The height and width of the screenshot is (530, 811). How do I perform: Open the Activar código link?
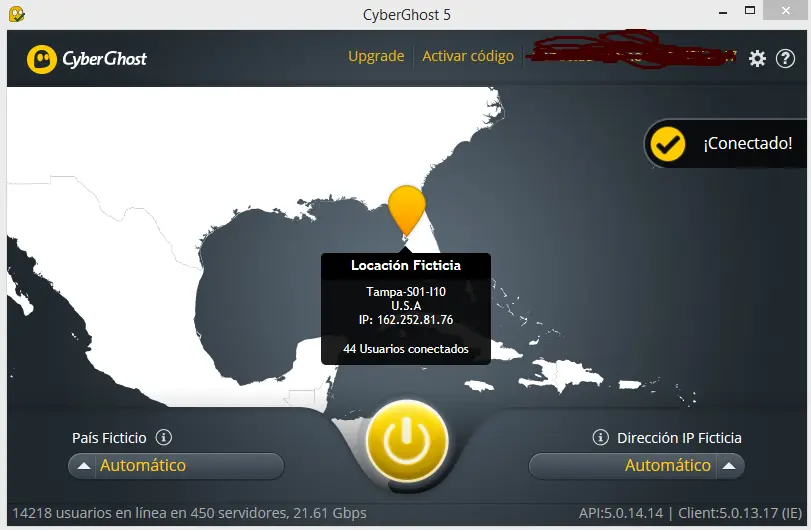click(x=468, y=56)
